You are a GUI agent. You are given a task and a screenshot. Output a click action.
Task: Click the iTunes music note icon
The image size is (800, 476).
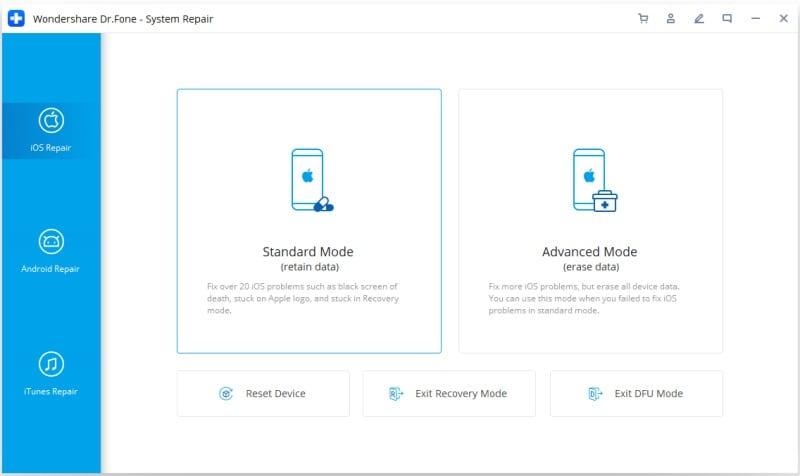51,363
